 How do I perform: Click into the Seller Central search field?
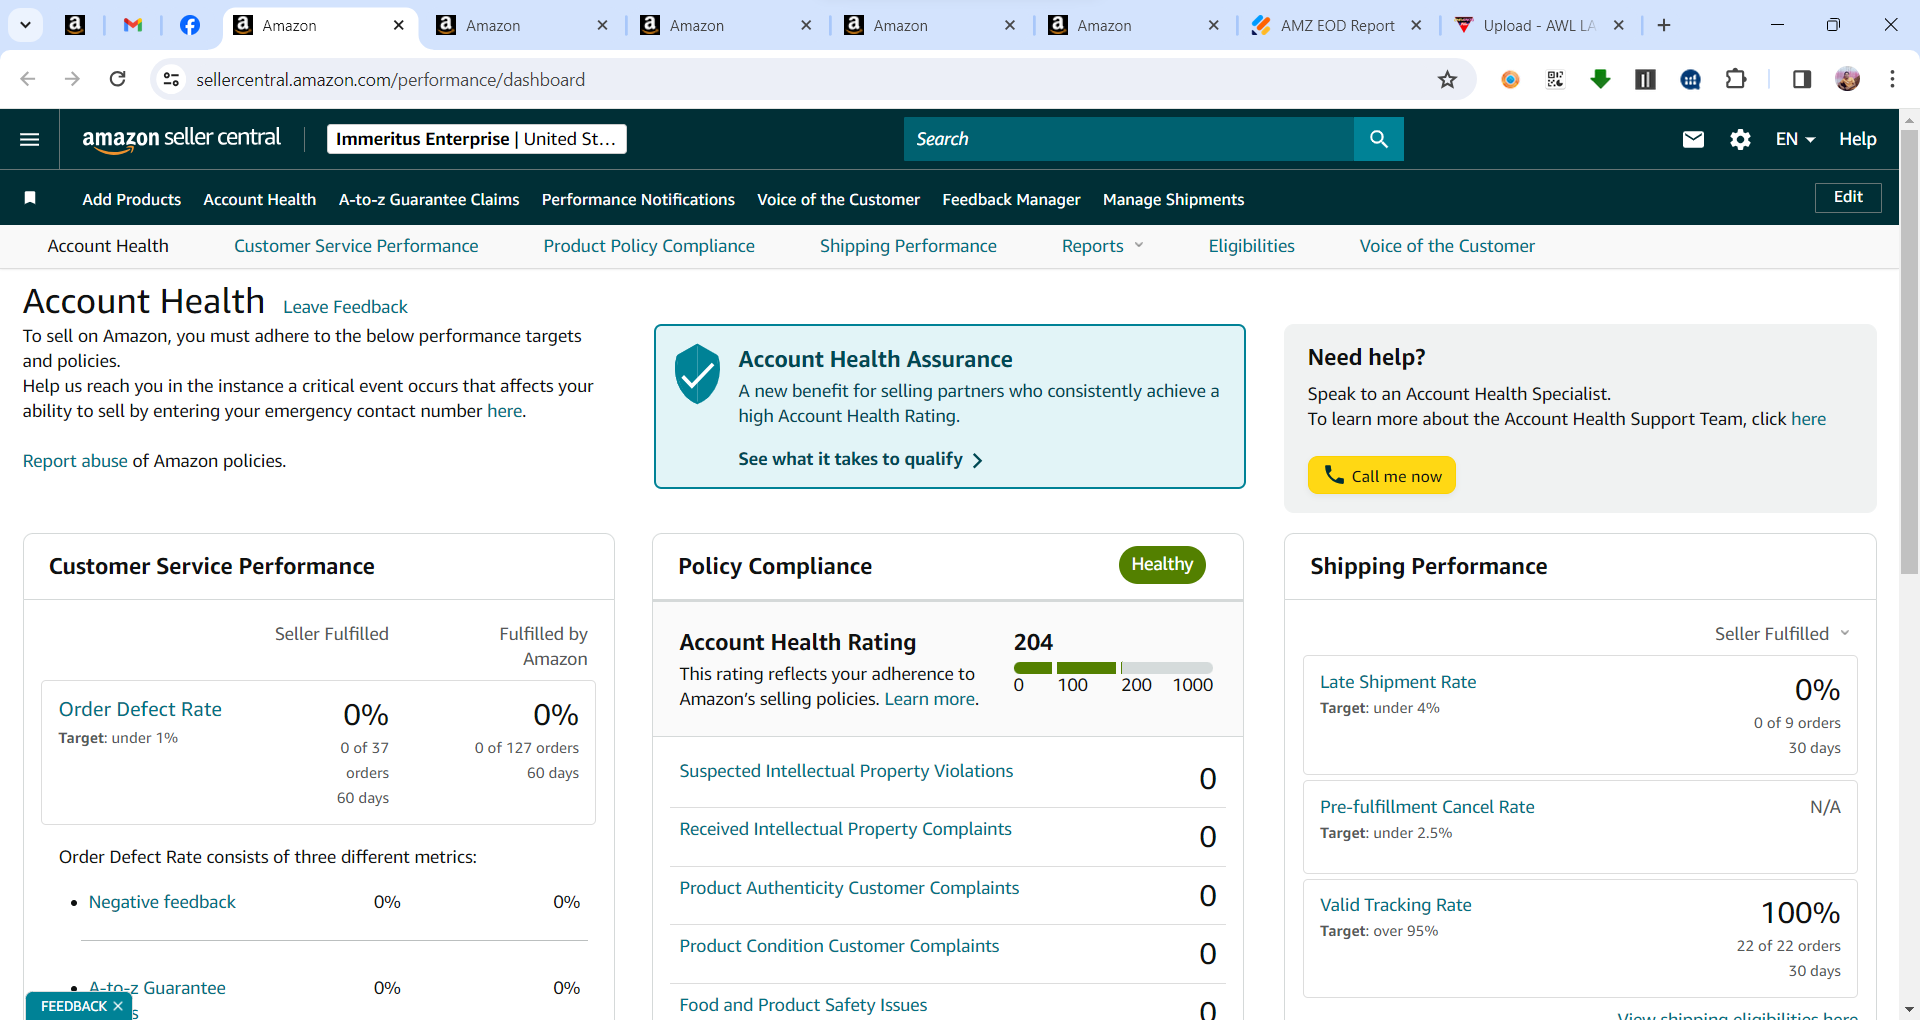[x=1128, y=139]
